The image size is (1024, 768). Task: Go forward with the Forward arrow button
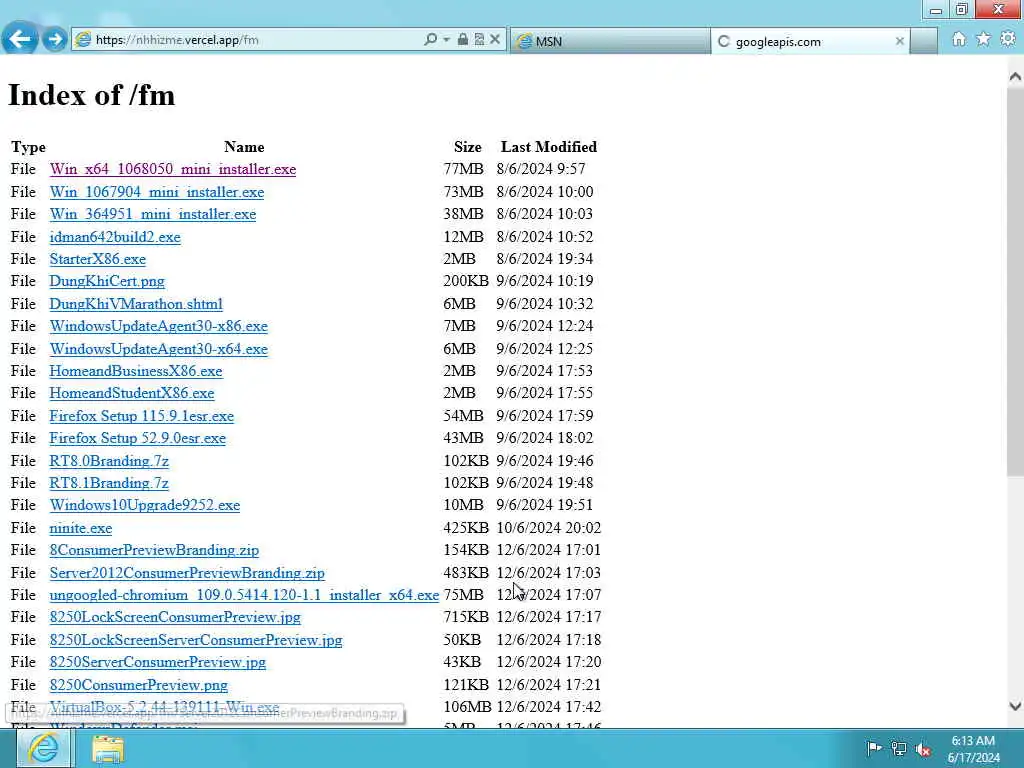(55, 40)
